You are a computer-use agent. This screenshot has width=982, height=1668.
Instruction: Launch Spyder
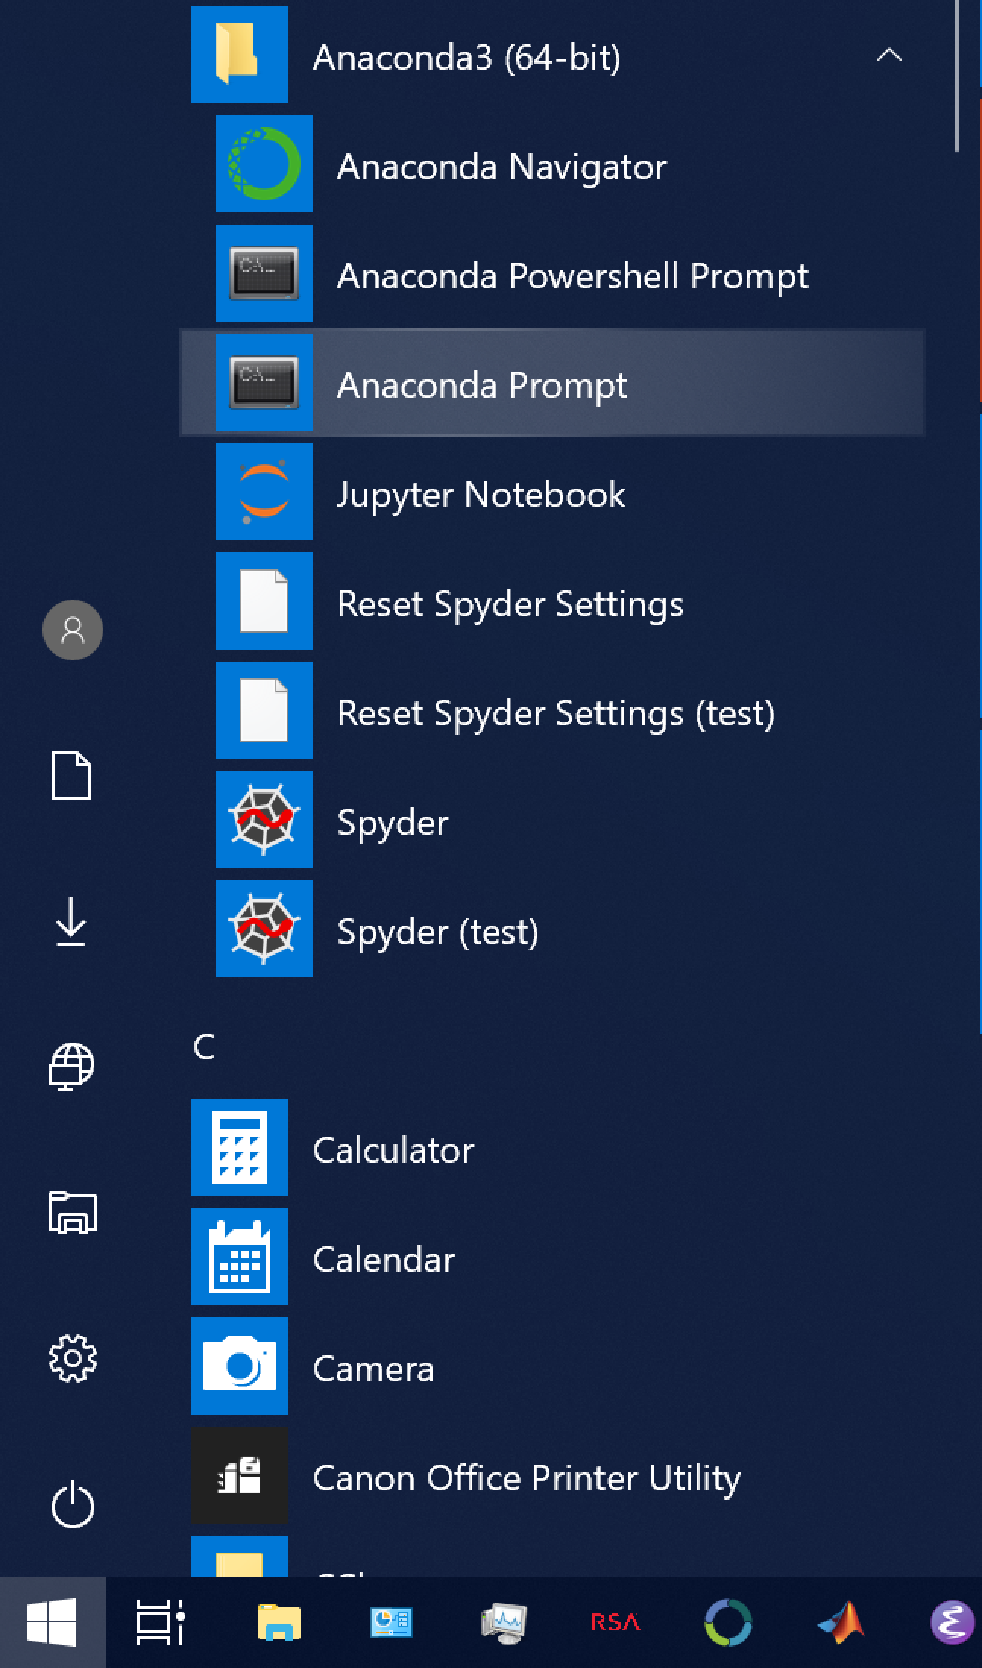click(x=552, y=820)
